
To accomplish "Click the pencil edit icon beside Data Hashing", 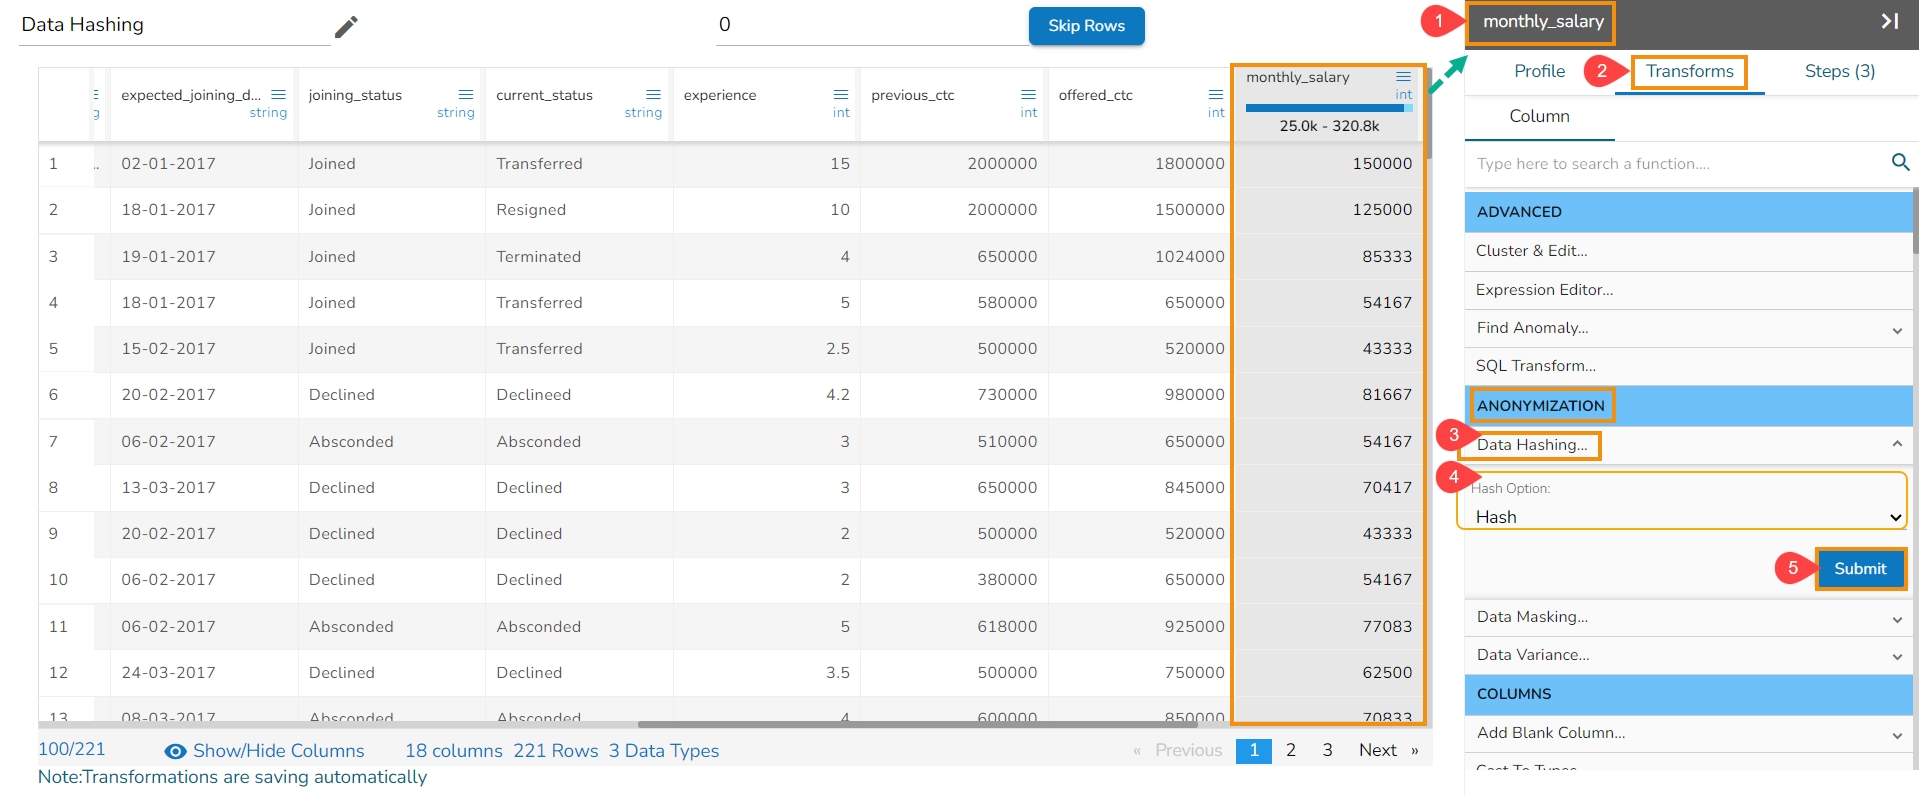I will (x=346, y=27).
